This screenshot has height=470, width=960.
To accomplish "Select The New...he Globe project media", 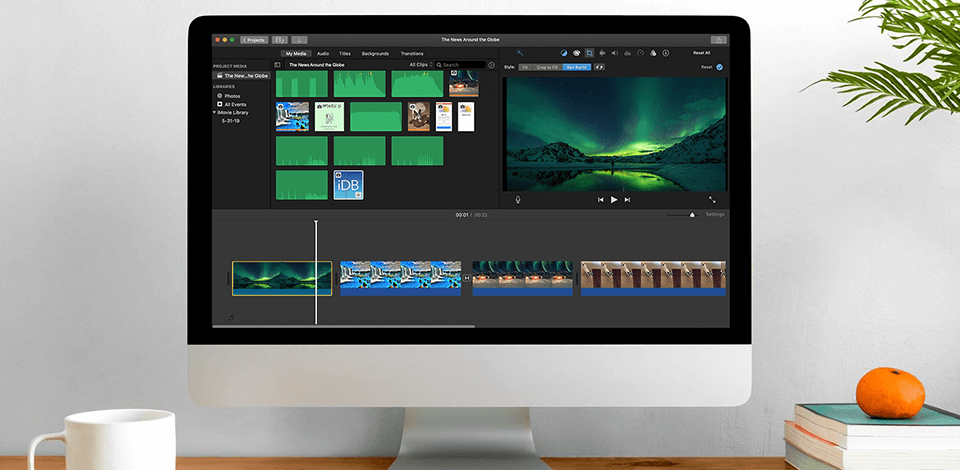I will pos(241,76).
